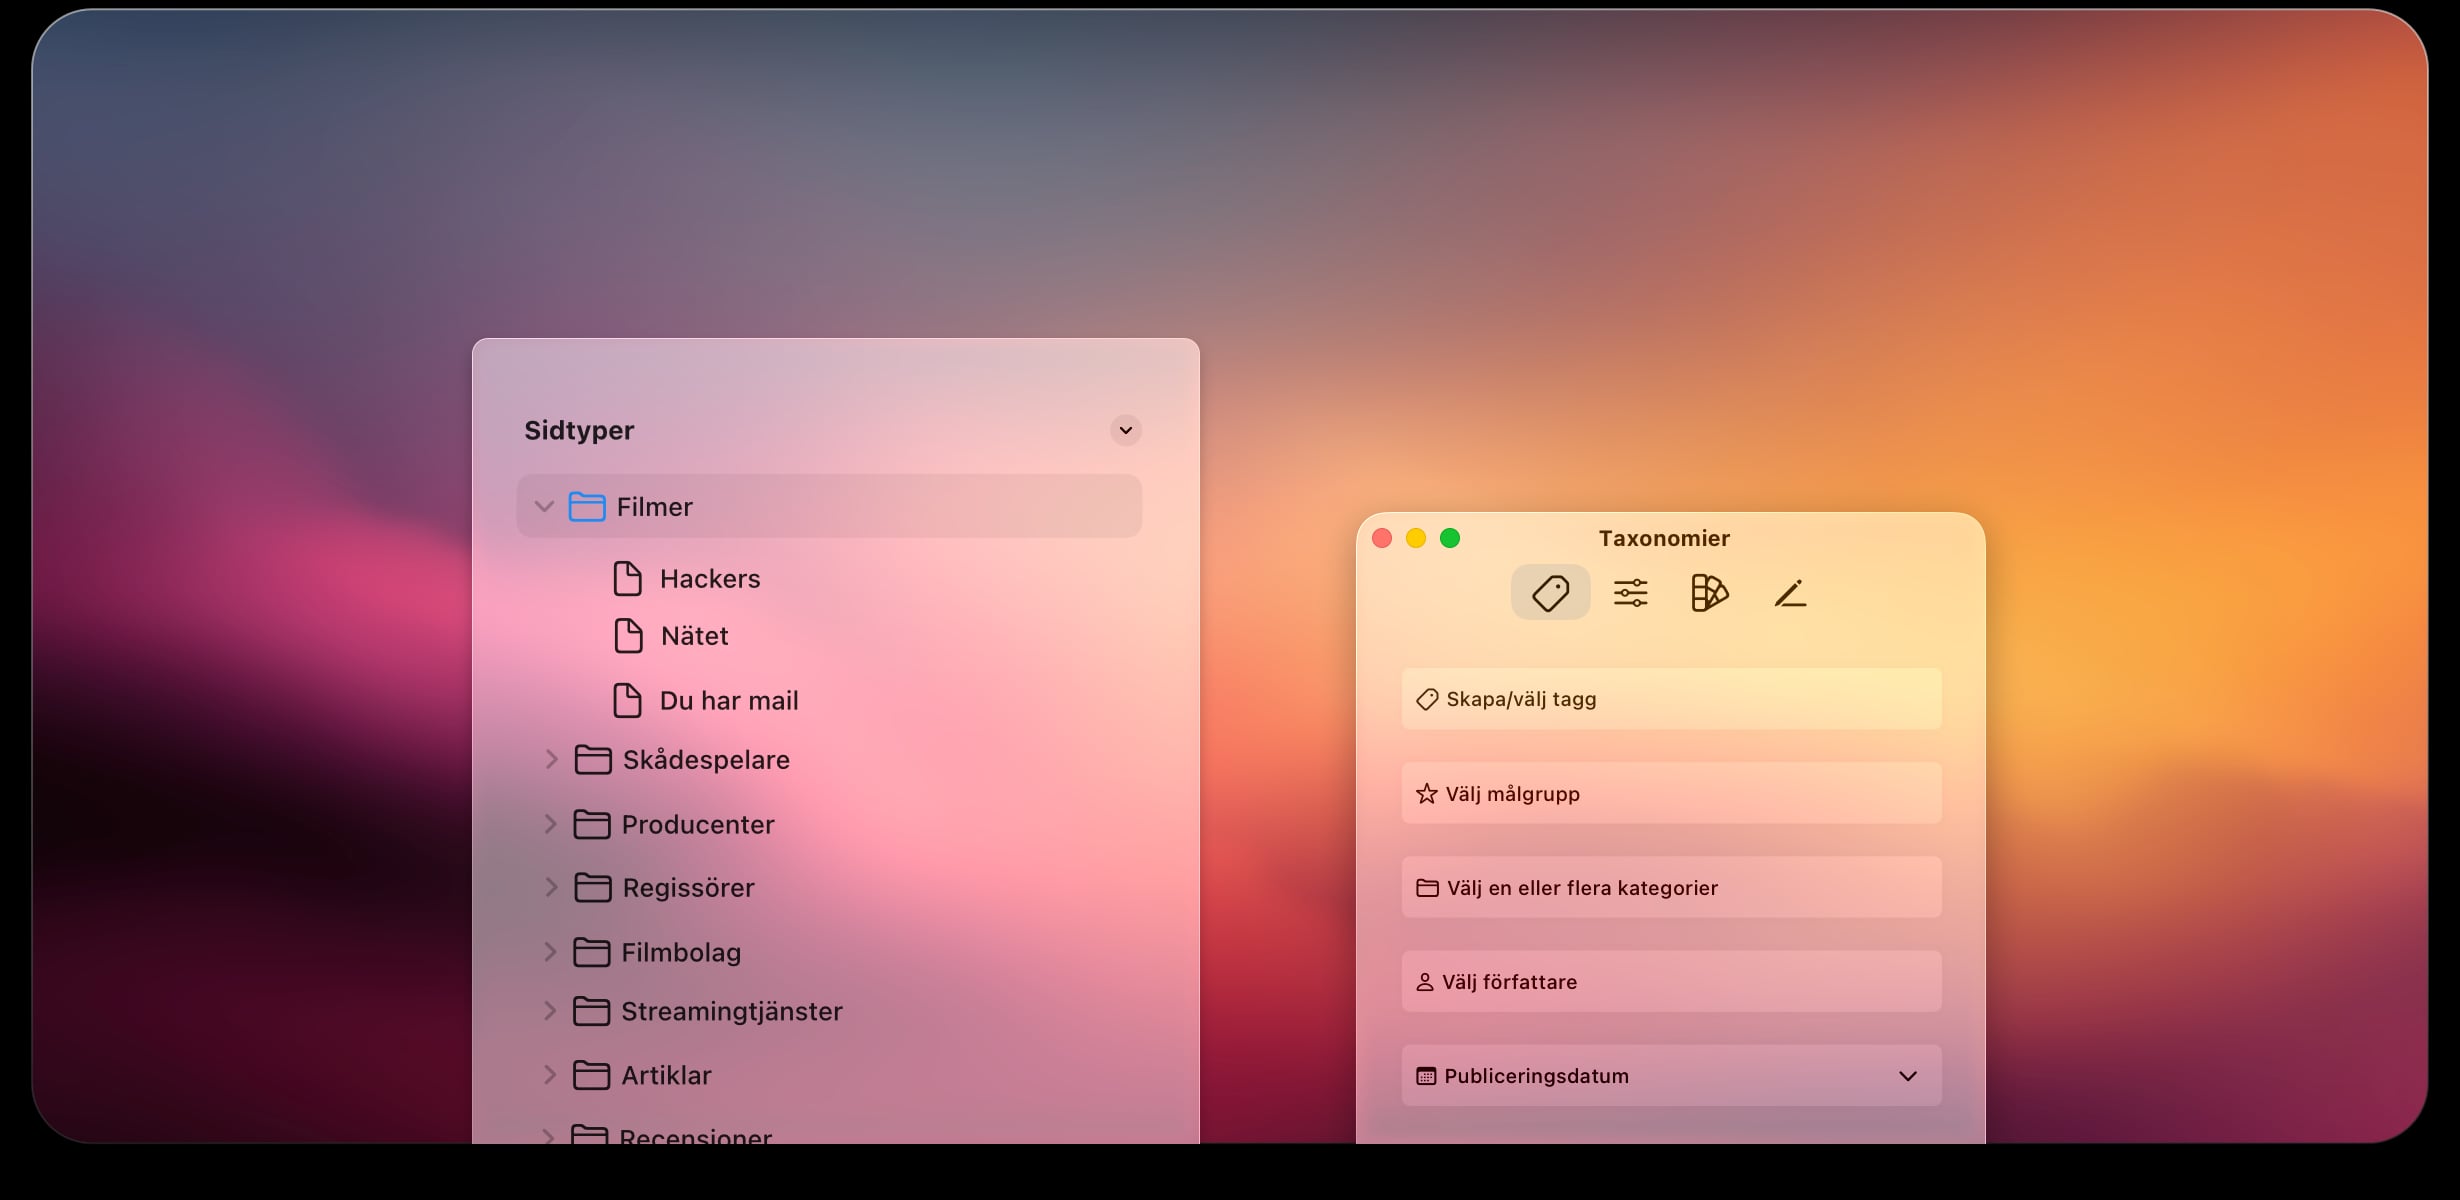Open the pencil edit tab icon
This screenshot has width=2460, height=1200.
point(1789,593)
